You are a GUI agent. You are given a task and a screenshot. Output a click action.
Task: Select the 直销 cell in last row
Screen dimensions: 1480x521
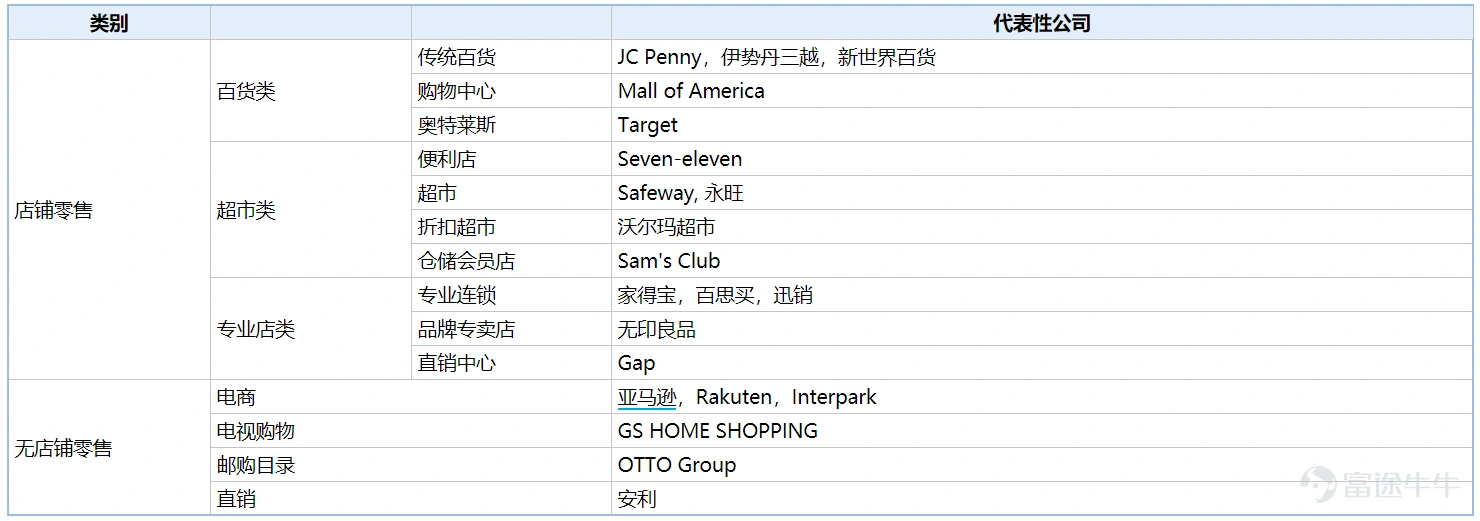coord(411,498)
